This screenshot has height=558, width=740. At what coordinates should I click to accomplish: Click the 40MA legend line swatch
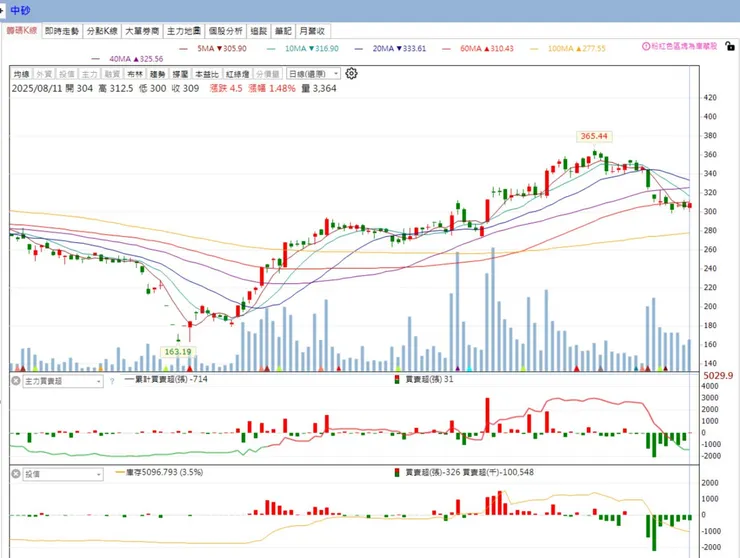[96, 59]
